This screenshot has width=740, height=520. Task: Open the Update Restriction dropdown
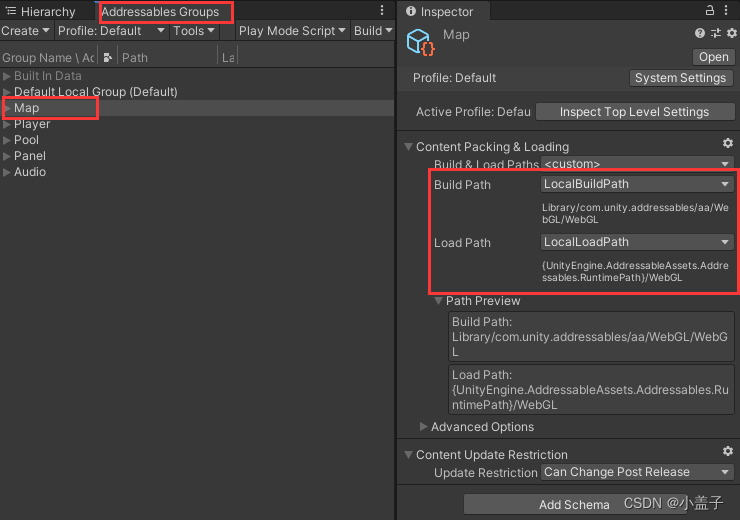[637, 472]
